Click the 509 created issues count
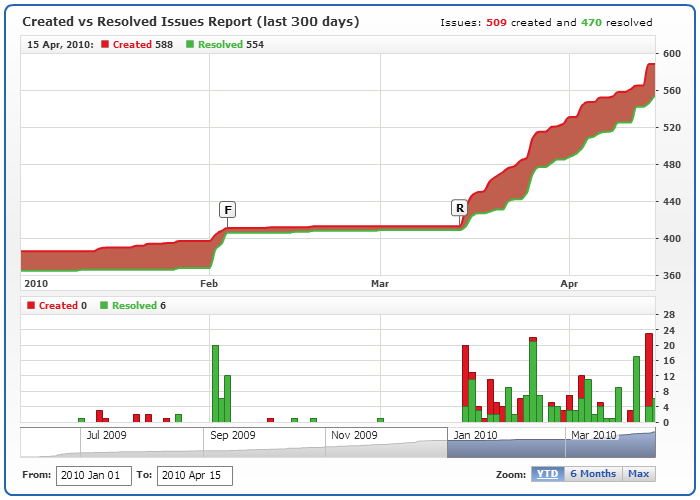Image resolution: width=700 pixels, height=500 pixels. (496, 22)
